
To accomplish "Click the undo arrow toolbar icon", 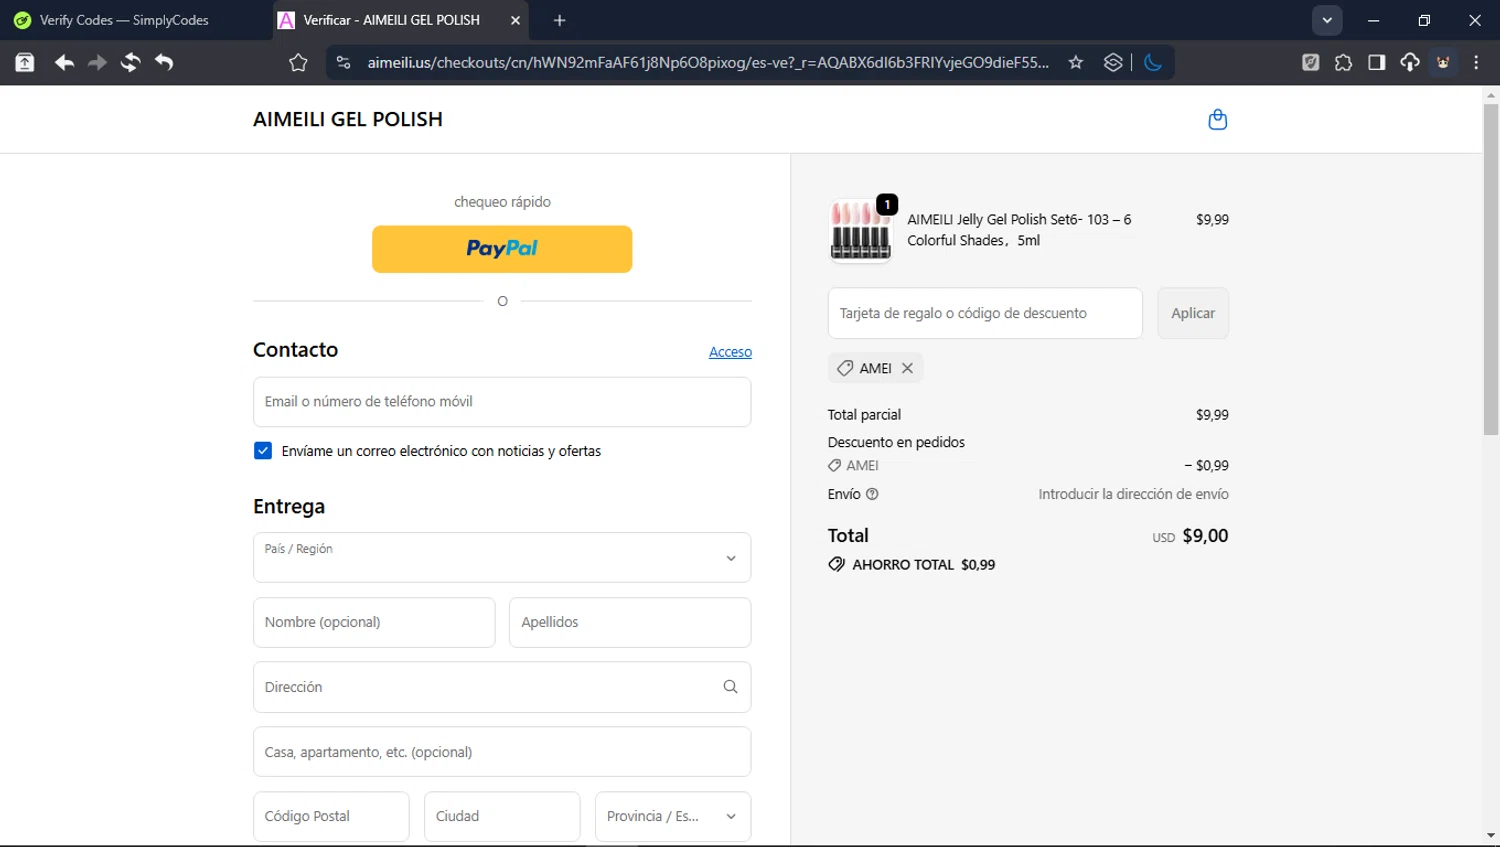I will (164, 62).
